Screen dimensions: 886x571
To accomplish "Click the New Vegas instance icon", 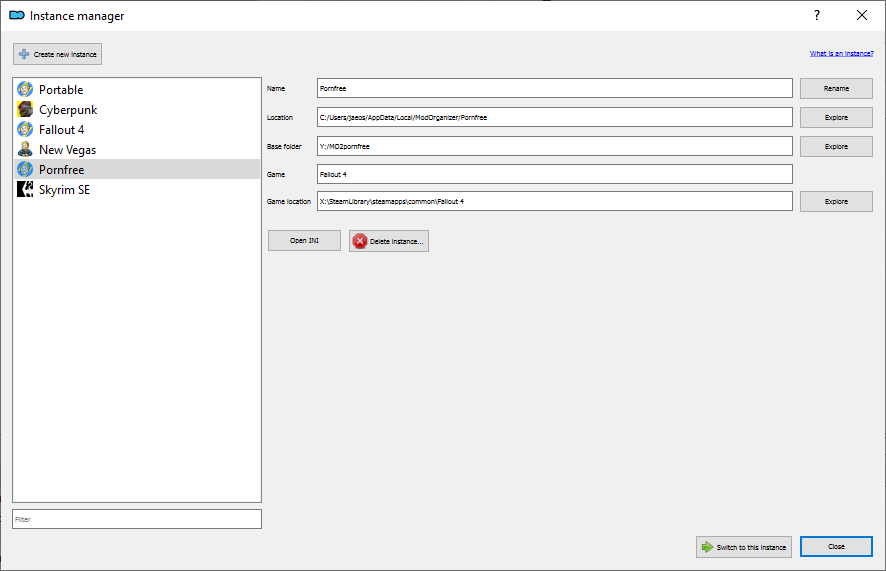I will 25,149.
